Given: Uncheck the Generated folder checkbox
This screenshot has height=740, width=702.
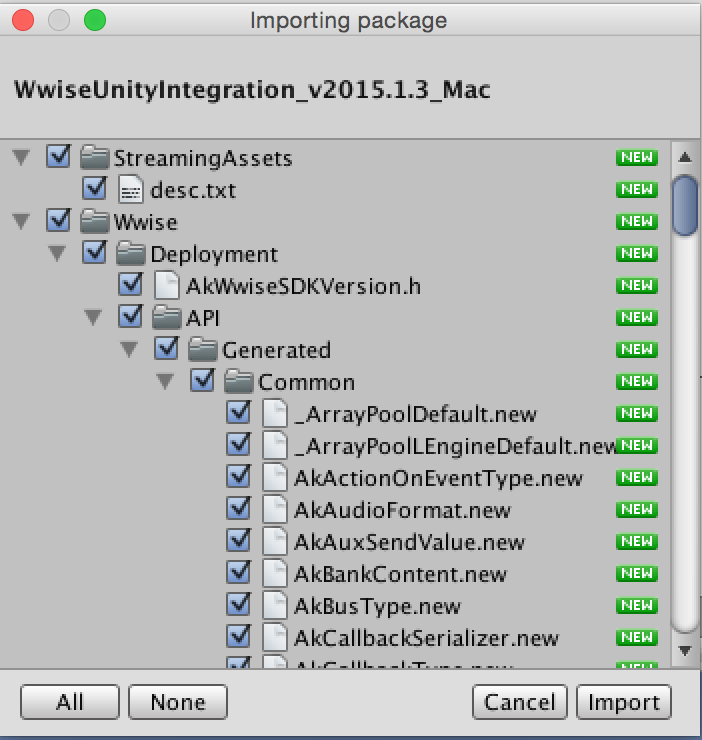Looking at the screenshot, I should [x=166, y=348].
